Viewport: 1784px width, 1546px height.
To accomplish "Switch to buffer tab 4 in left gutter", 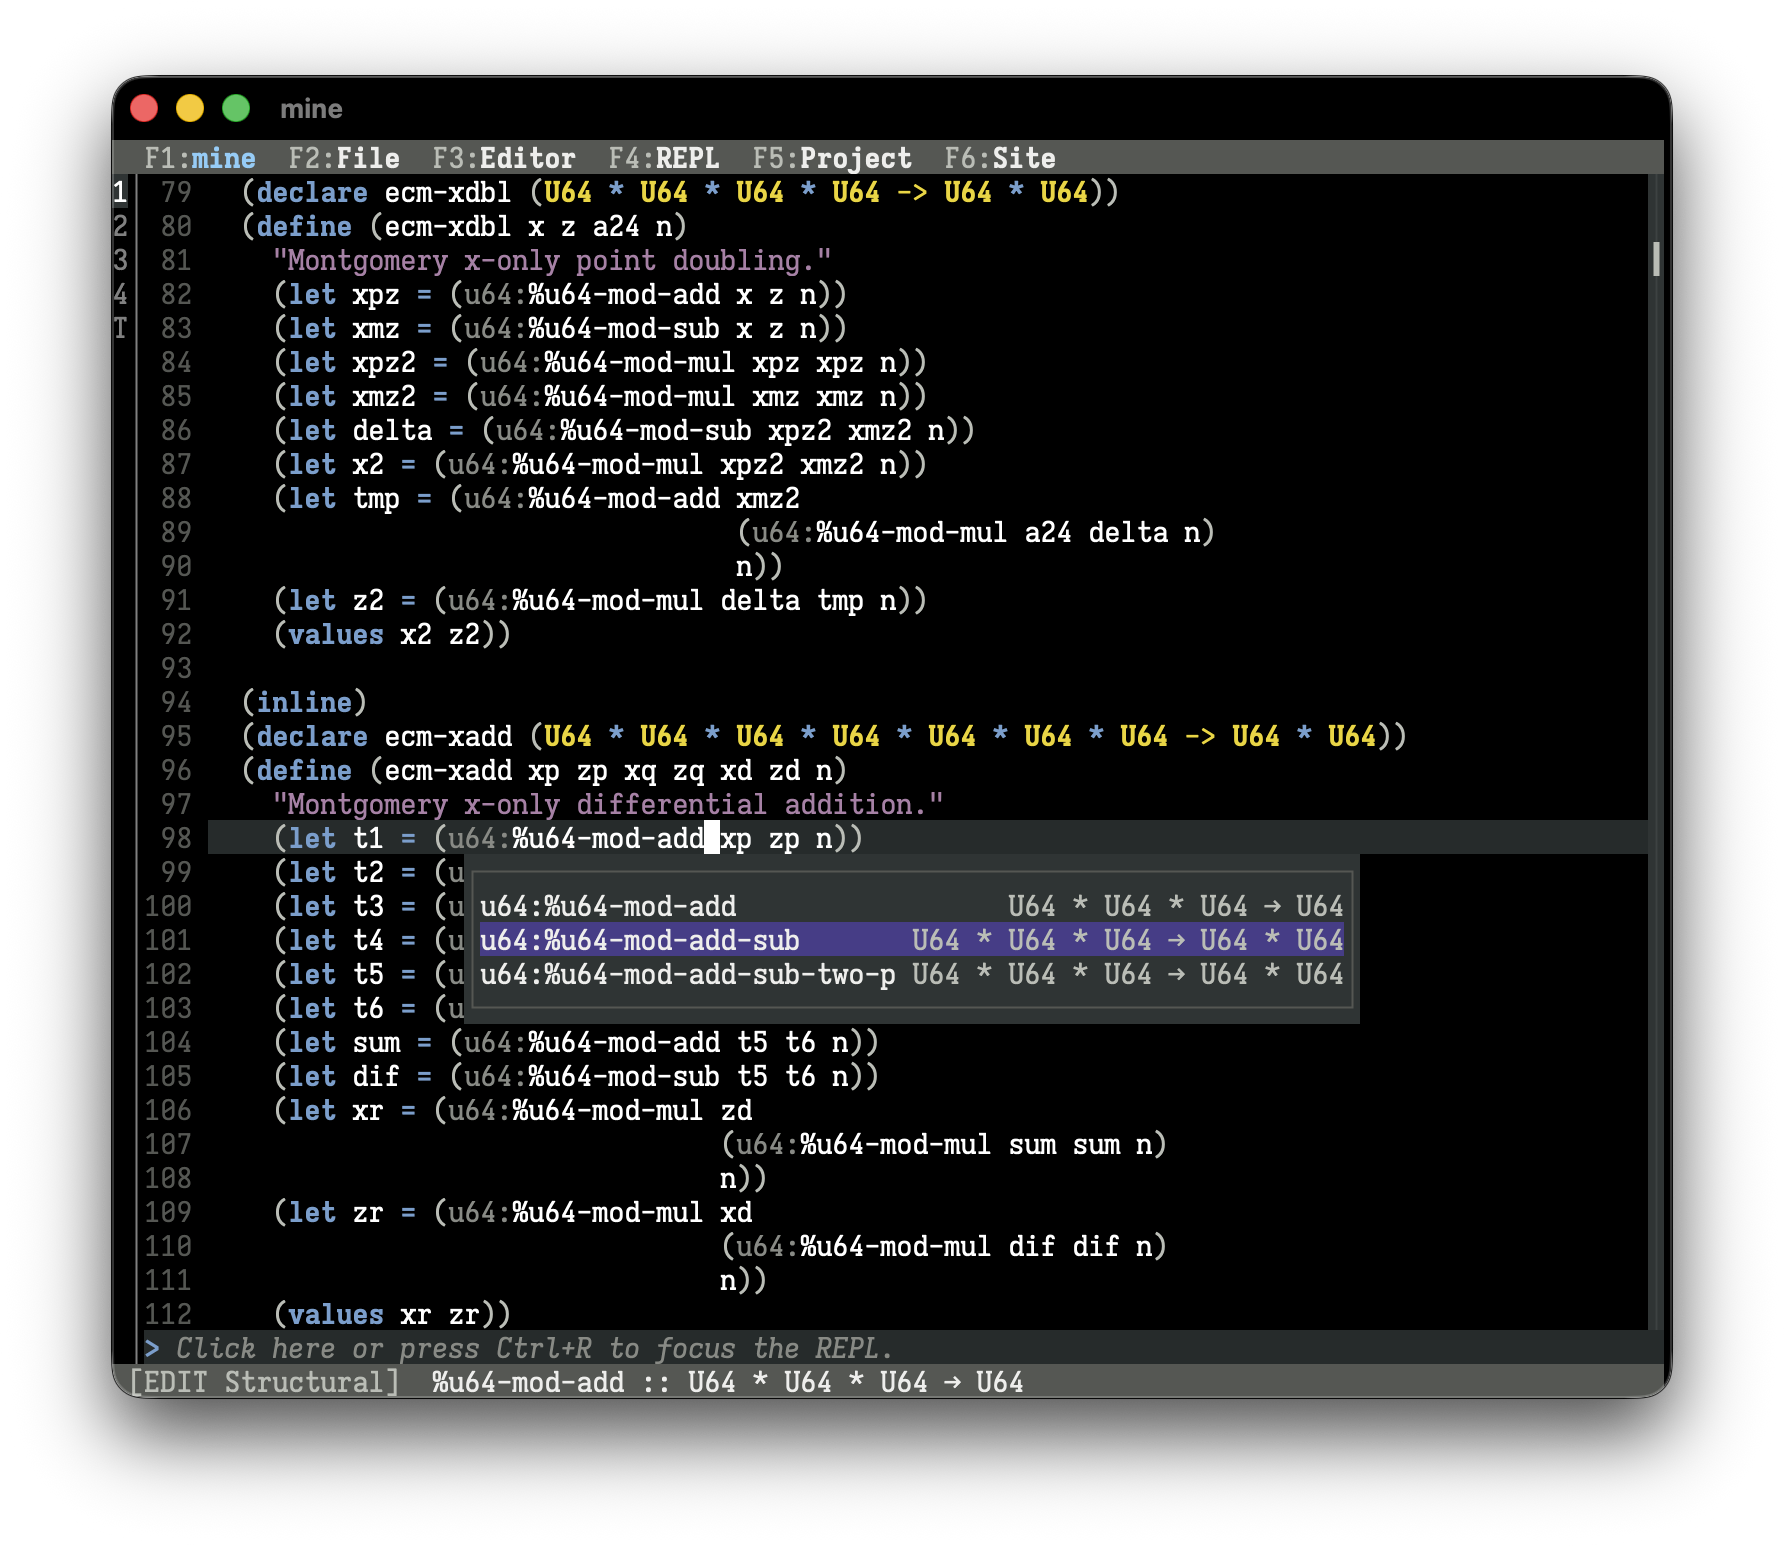I will coord(120,294).
